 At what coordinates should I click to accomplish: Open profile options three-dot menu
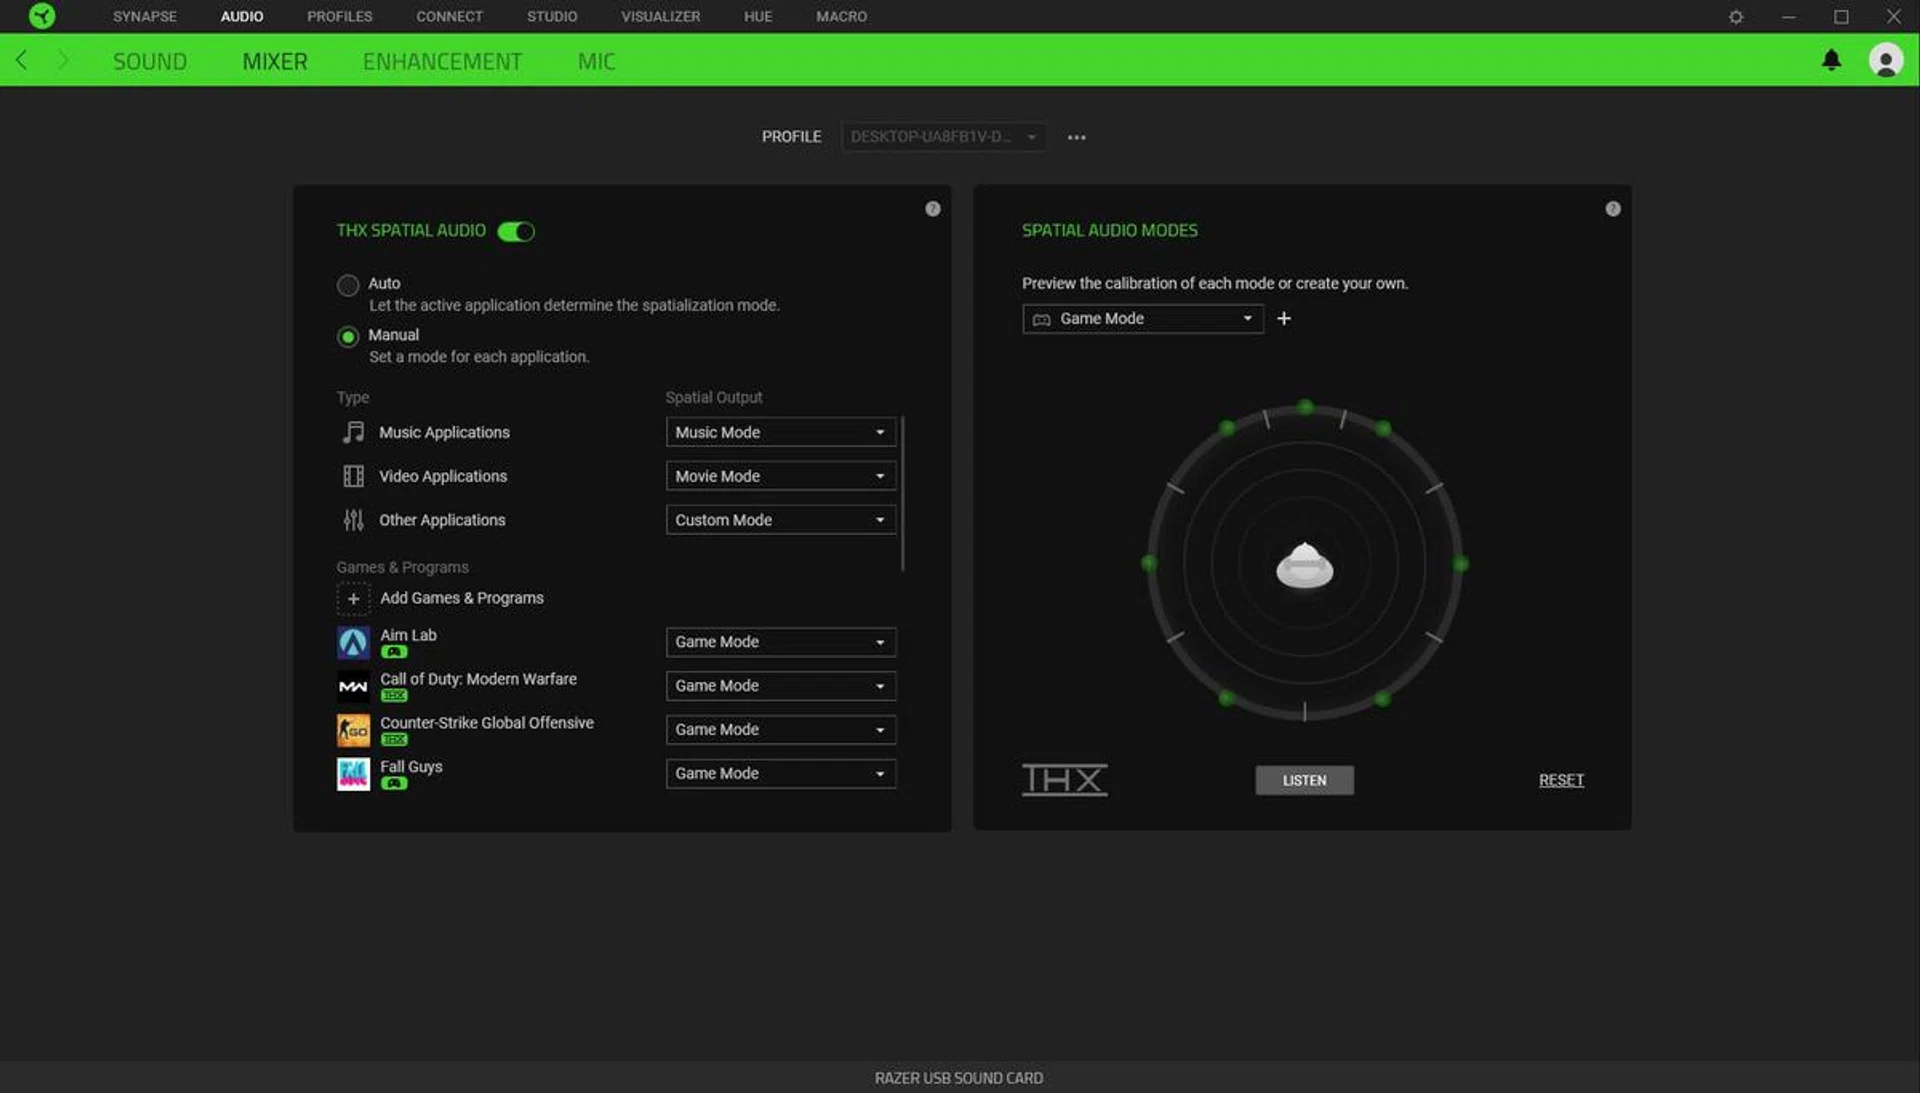[1076, 137]
